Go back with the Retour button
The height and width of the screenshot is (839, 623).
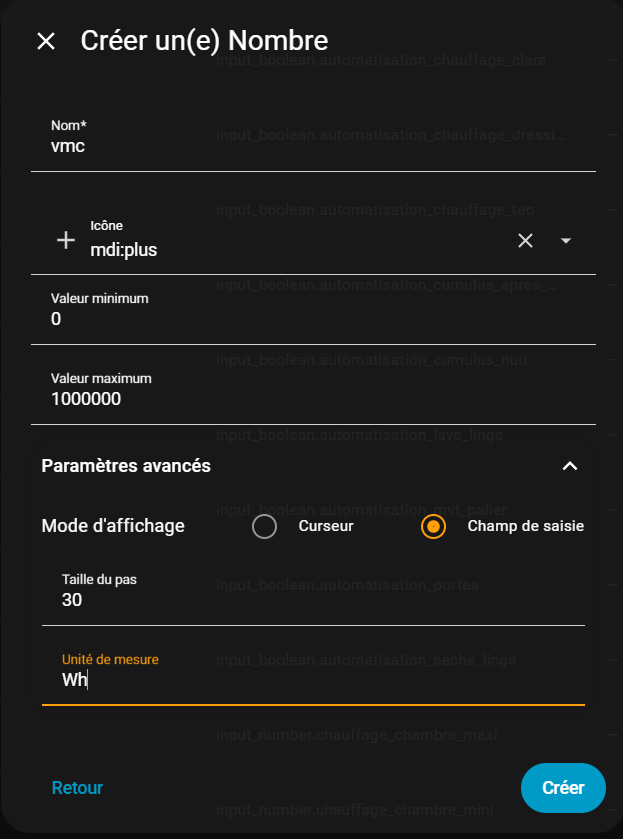(x=77, y=788)
